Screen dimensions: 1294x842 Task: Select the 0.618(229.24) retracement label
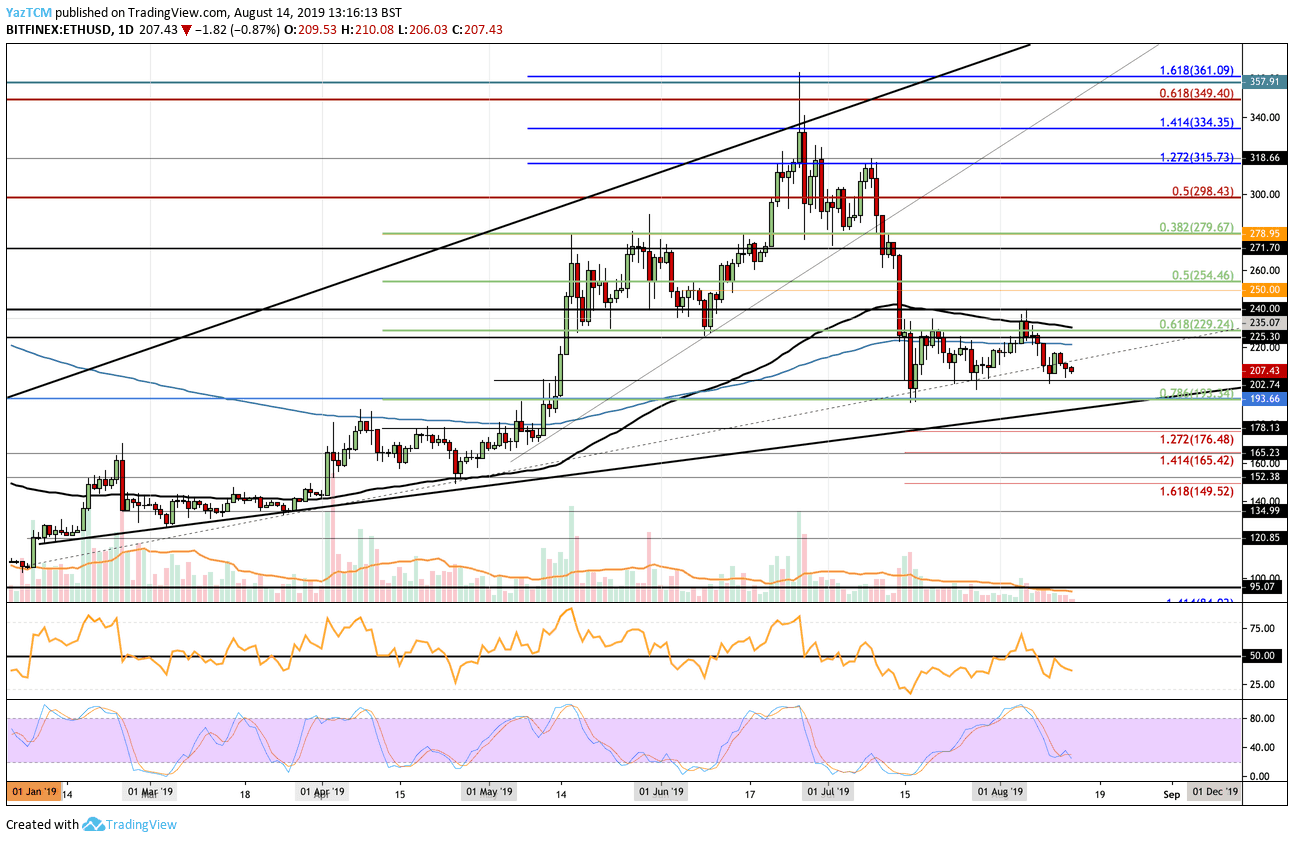coord(1198,324)
